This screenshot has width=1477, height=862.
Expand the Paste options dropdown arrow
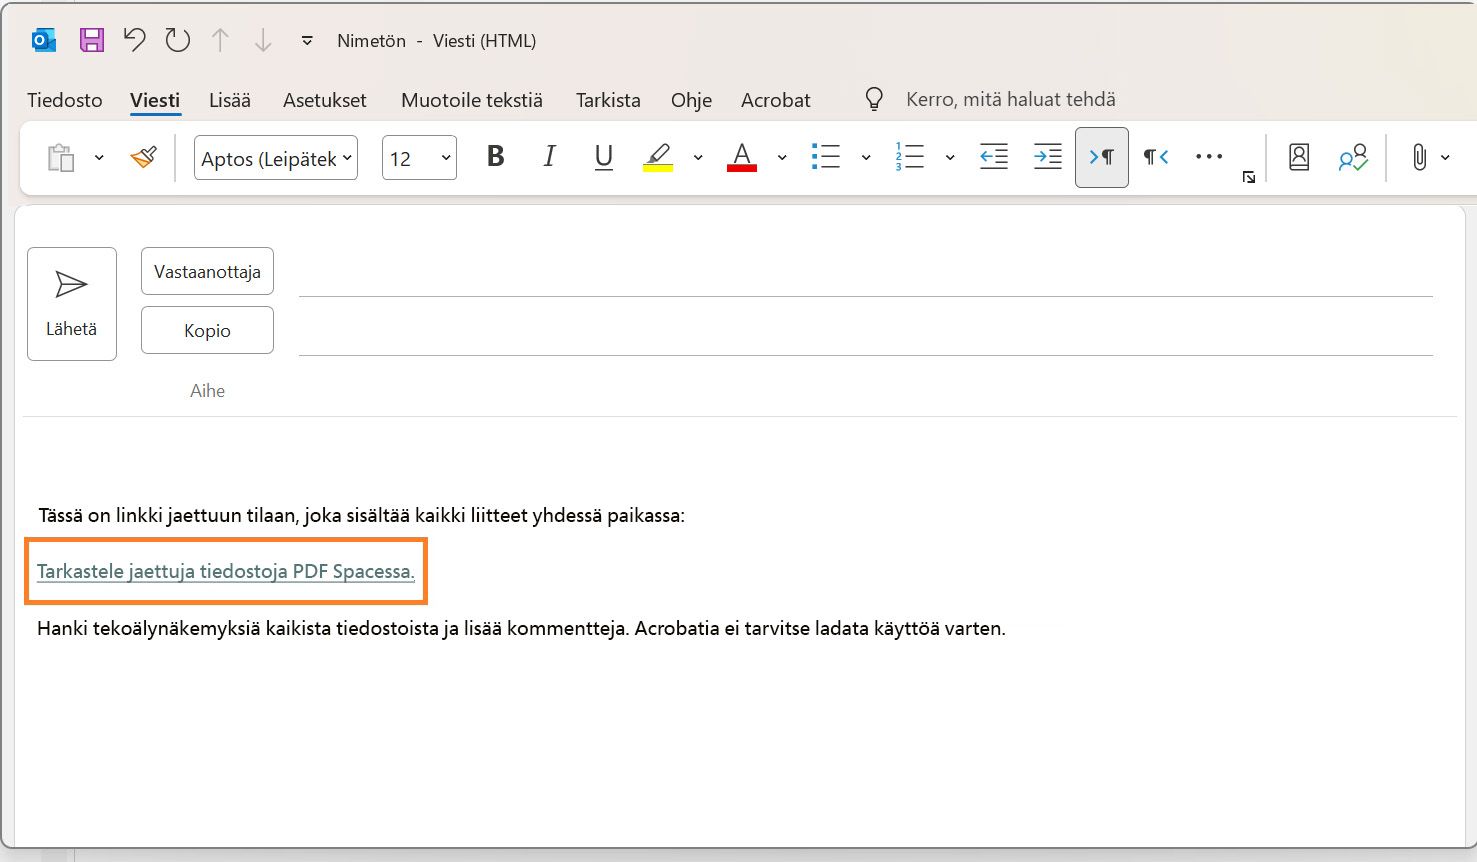coord(99,158)
